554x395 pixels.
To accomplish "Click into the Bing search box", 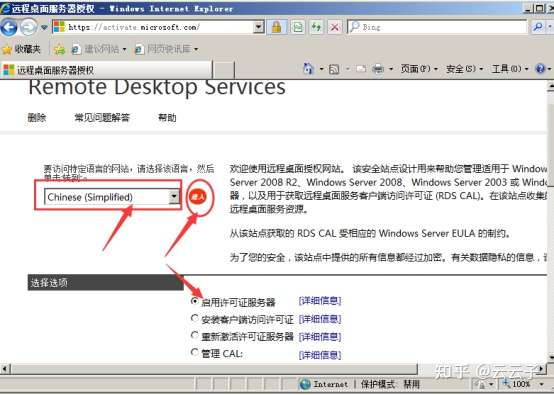I will (437, 27).
